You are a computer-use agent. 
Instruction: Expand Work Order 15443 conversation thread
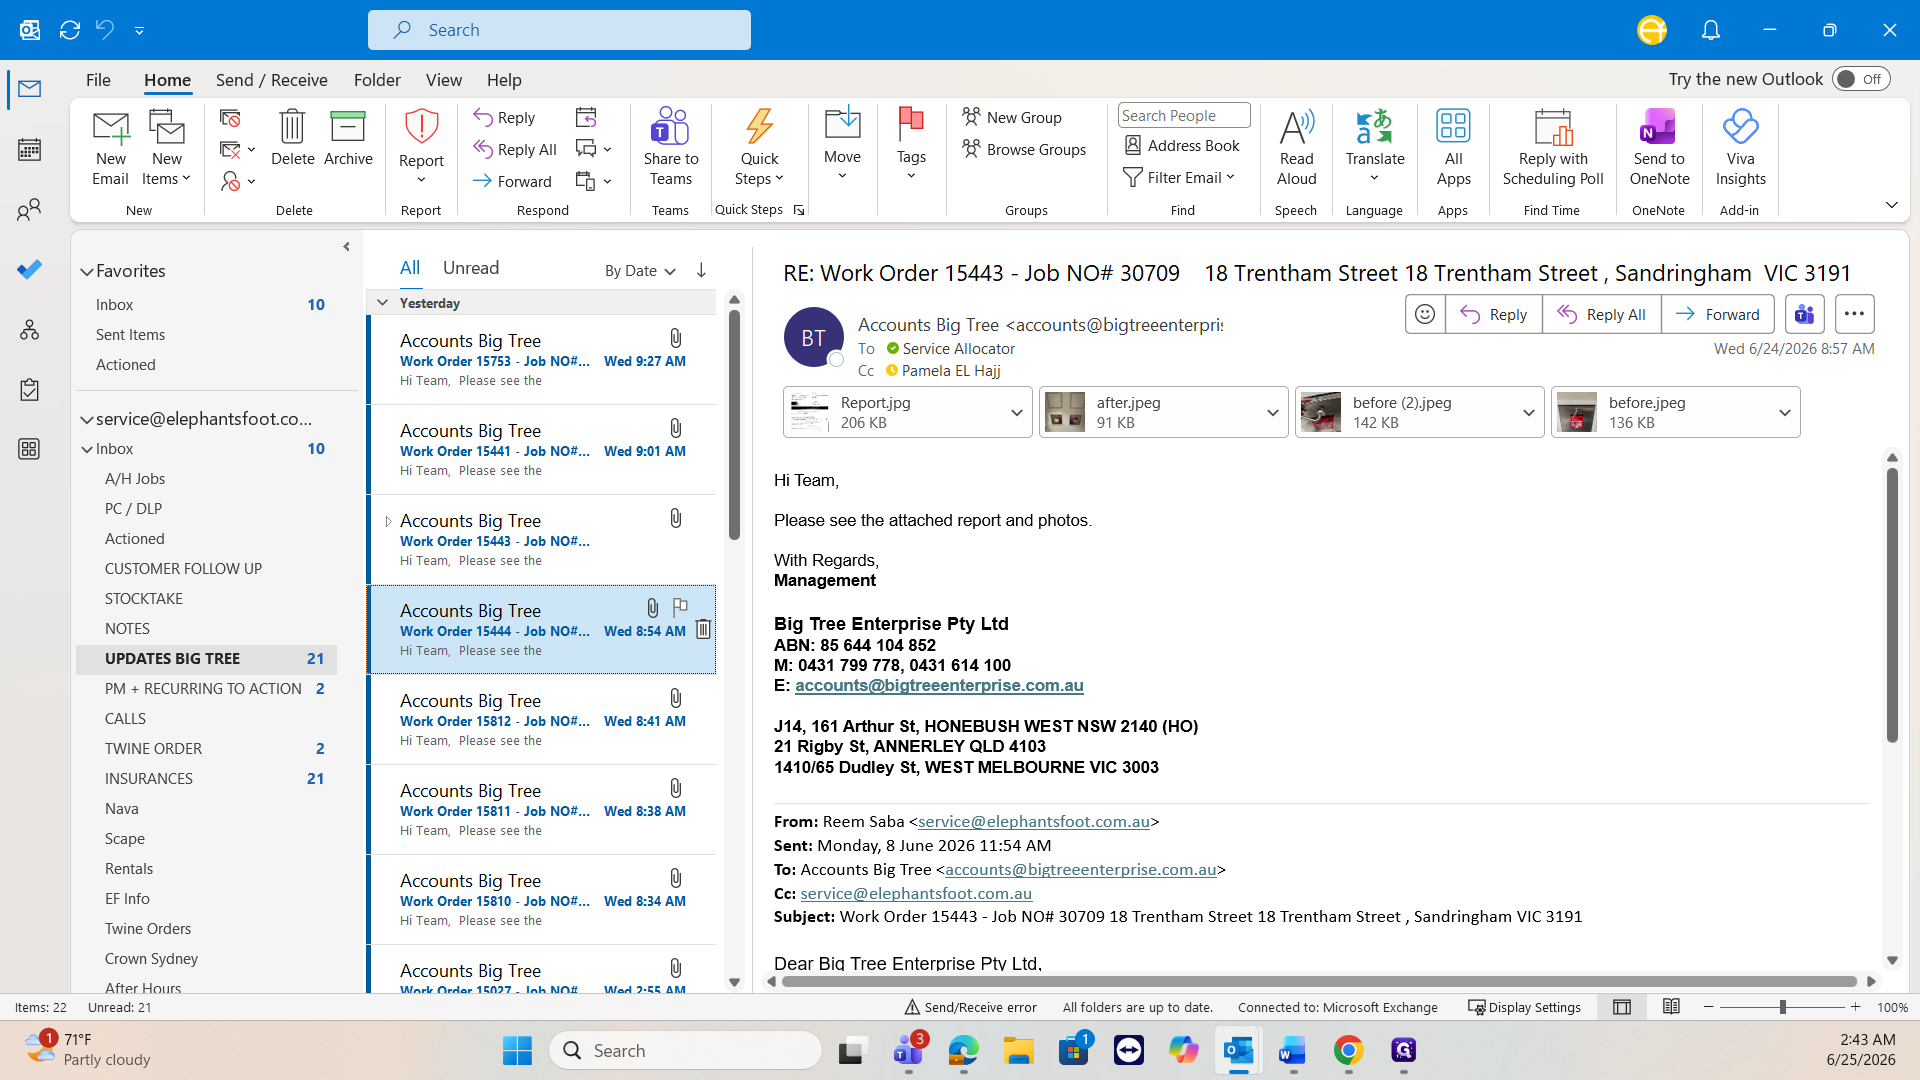point(388,522)
